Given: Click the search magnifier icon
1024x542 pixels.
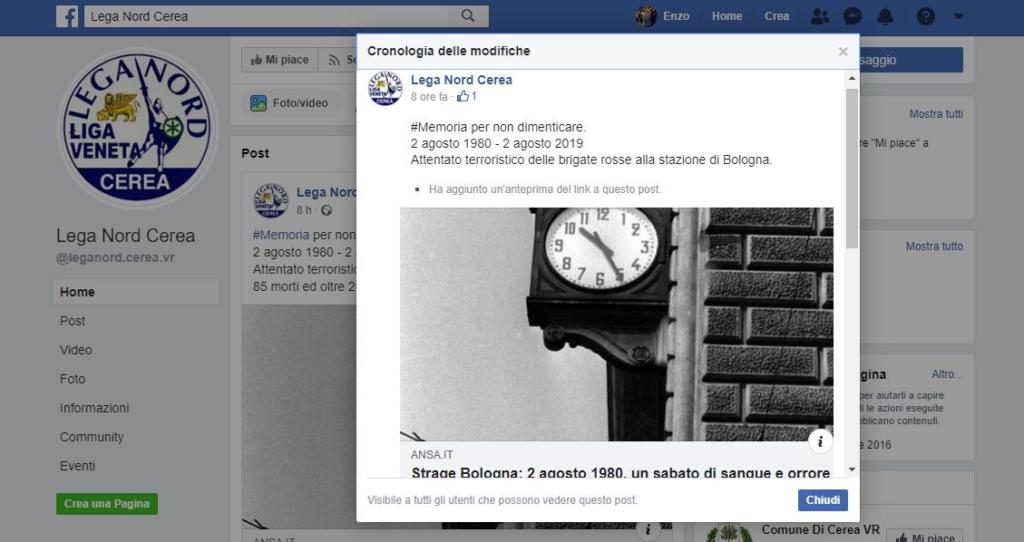Looking at the screenshot, I should (467, 16).
